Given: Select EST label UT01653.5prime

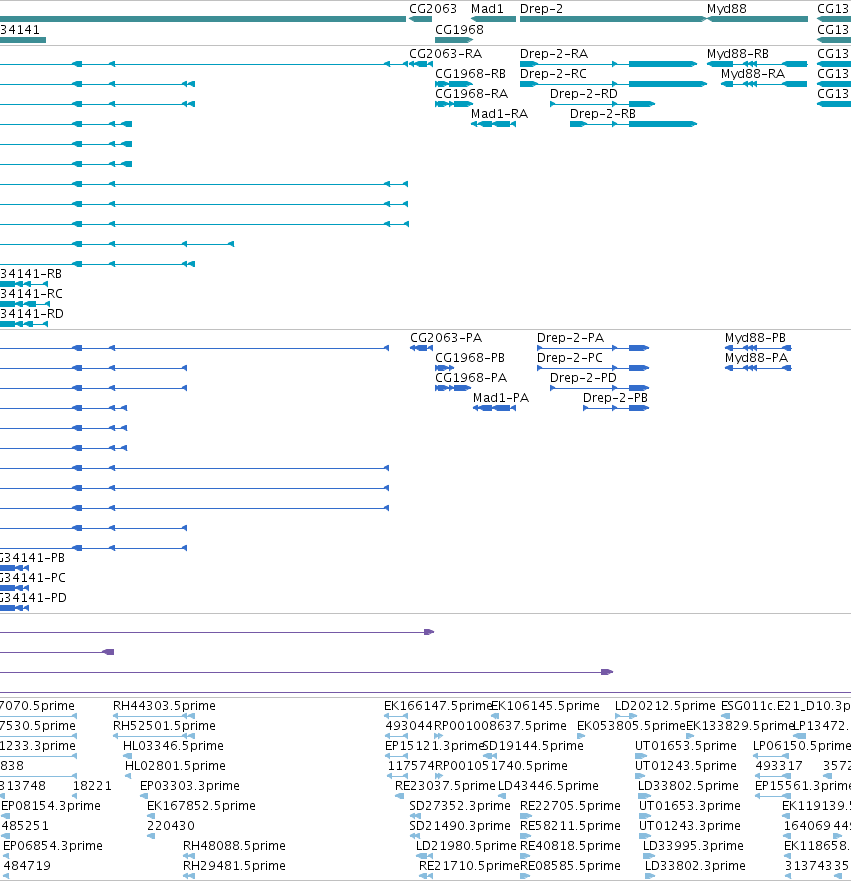Looking at the screenshot, I should tap(685, 746).
